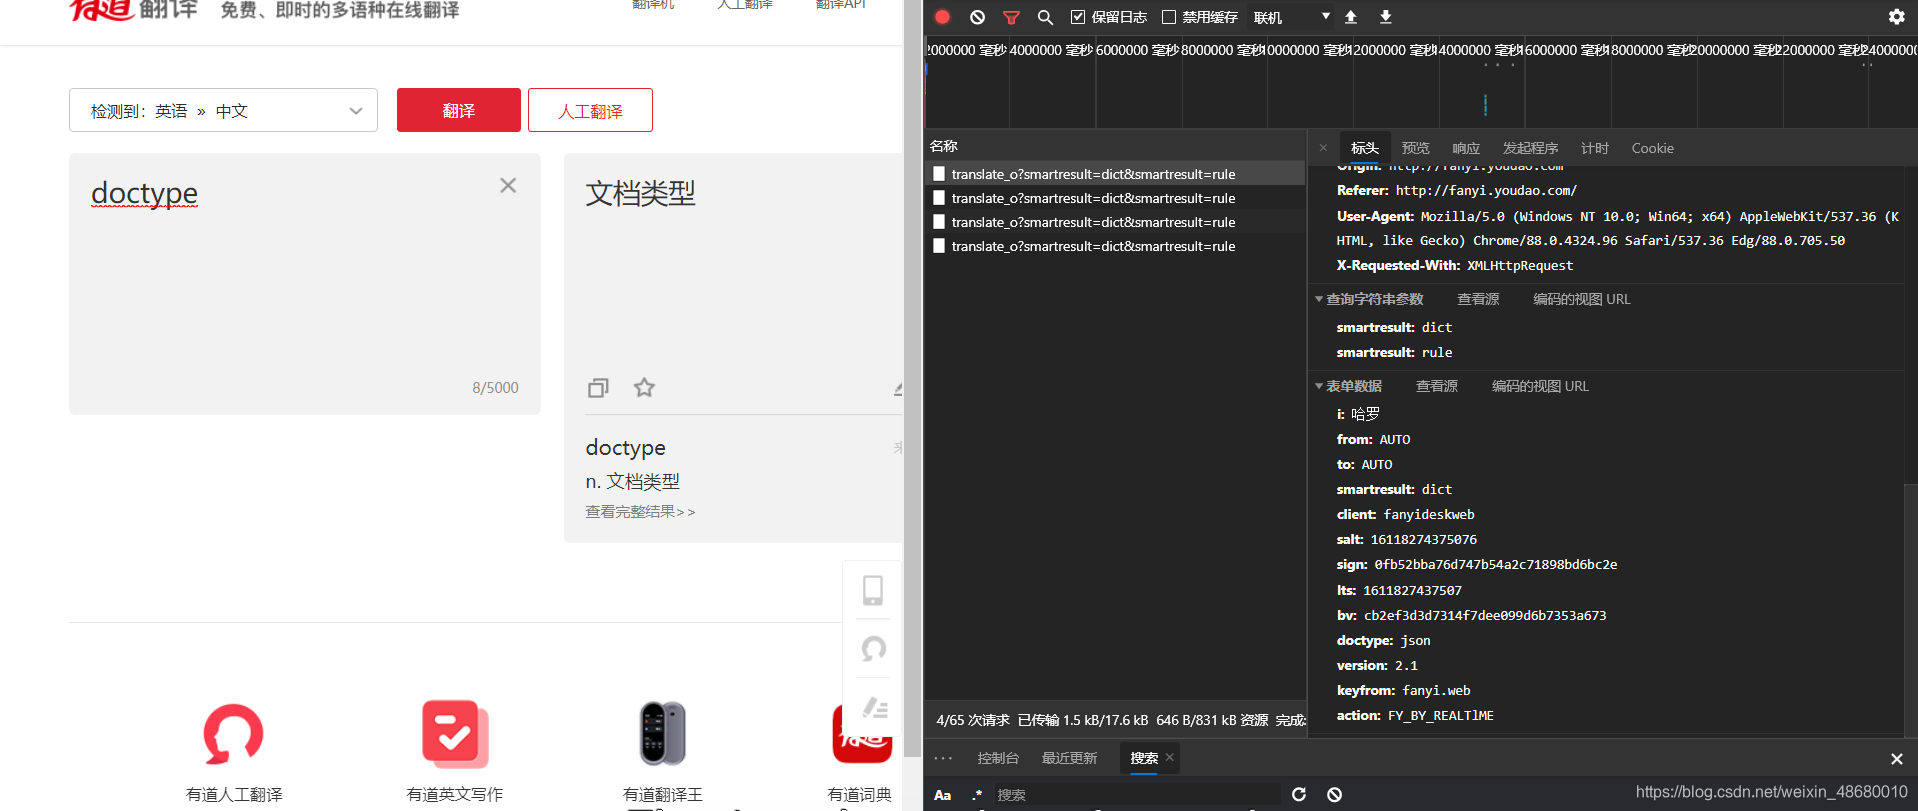Viewport: 1918px width, 811px height.
Task: Clear the doctype input text
Action: pos(508,185)
